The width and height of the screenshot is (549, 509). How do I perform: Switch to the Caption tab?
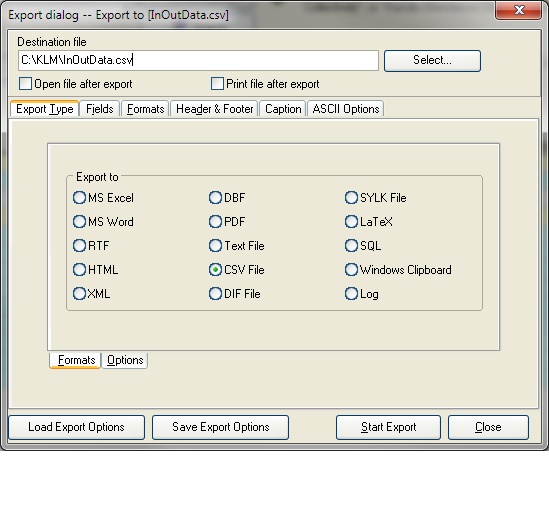[283, 109]
